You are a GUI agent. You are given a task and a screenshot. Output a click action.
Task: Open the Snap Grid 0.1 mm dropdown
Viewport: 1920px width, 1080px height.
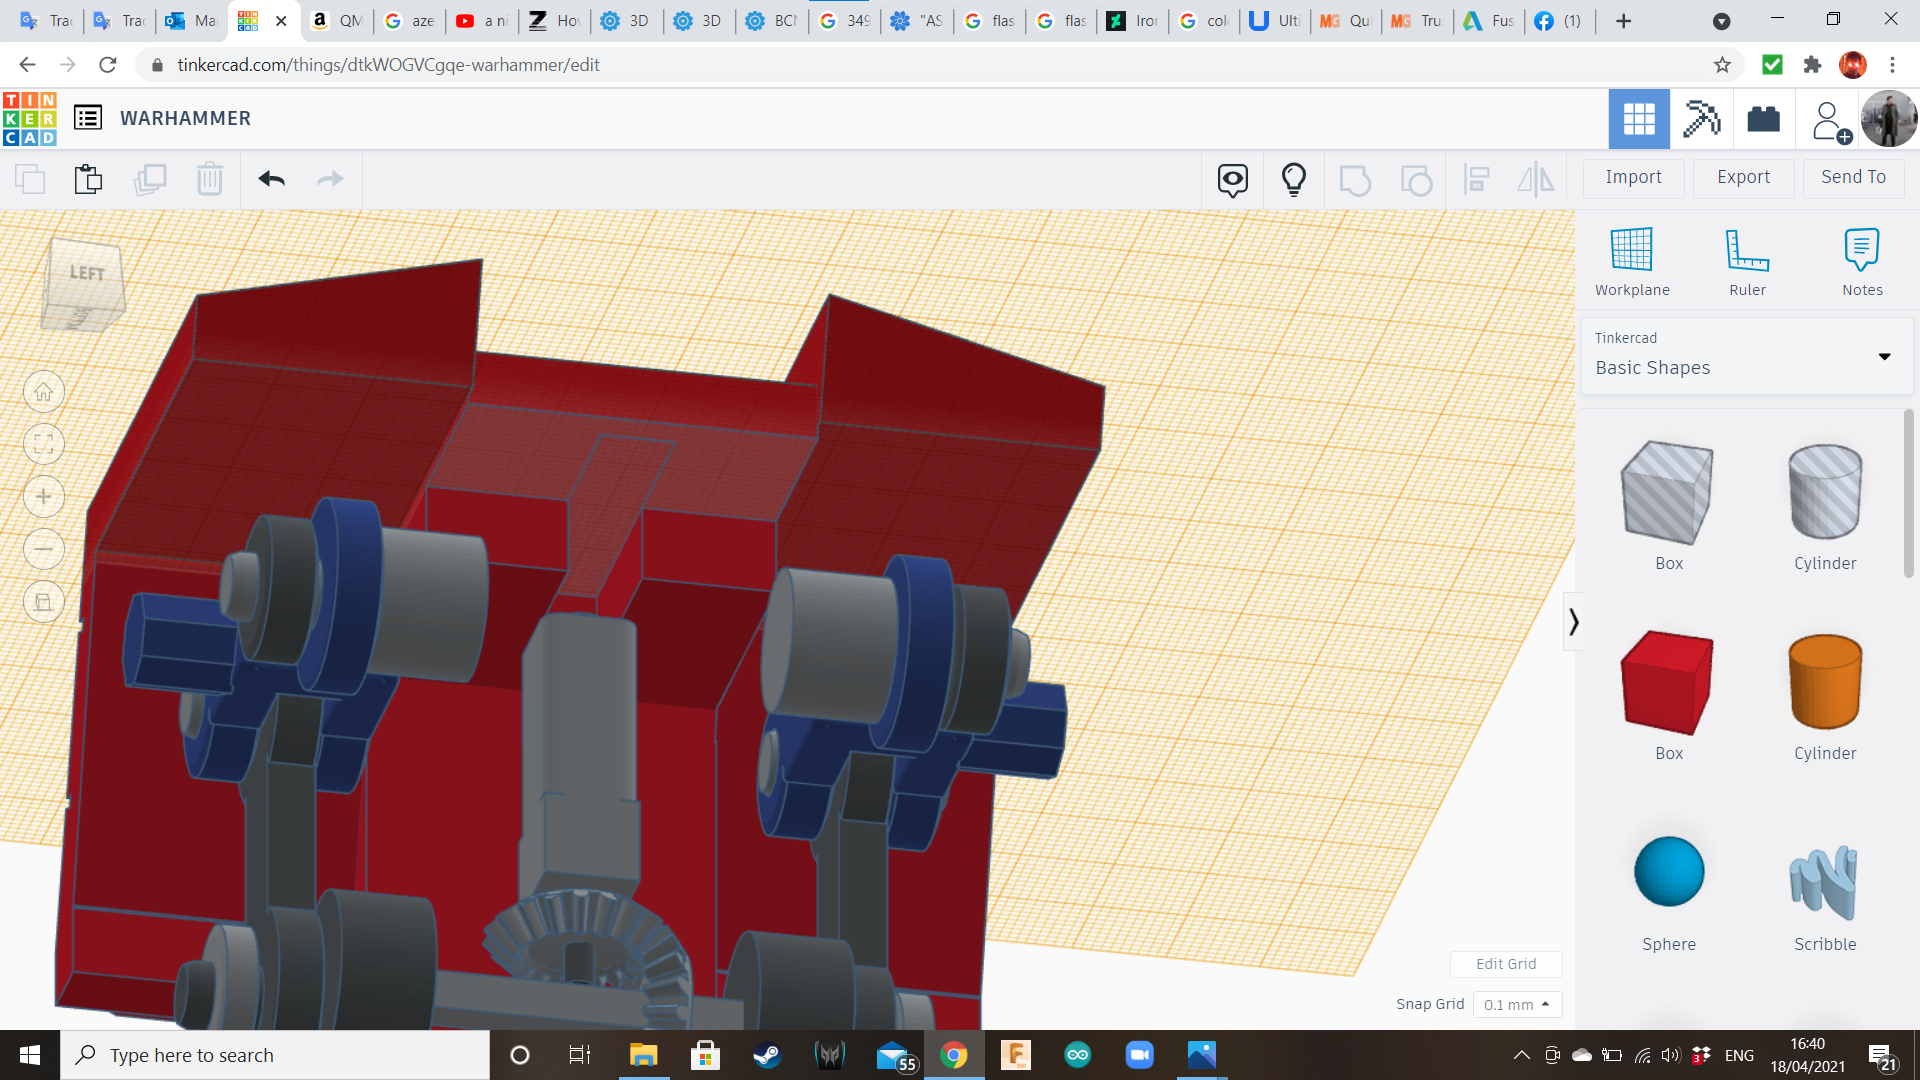point(1517,1004)
